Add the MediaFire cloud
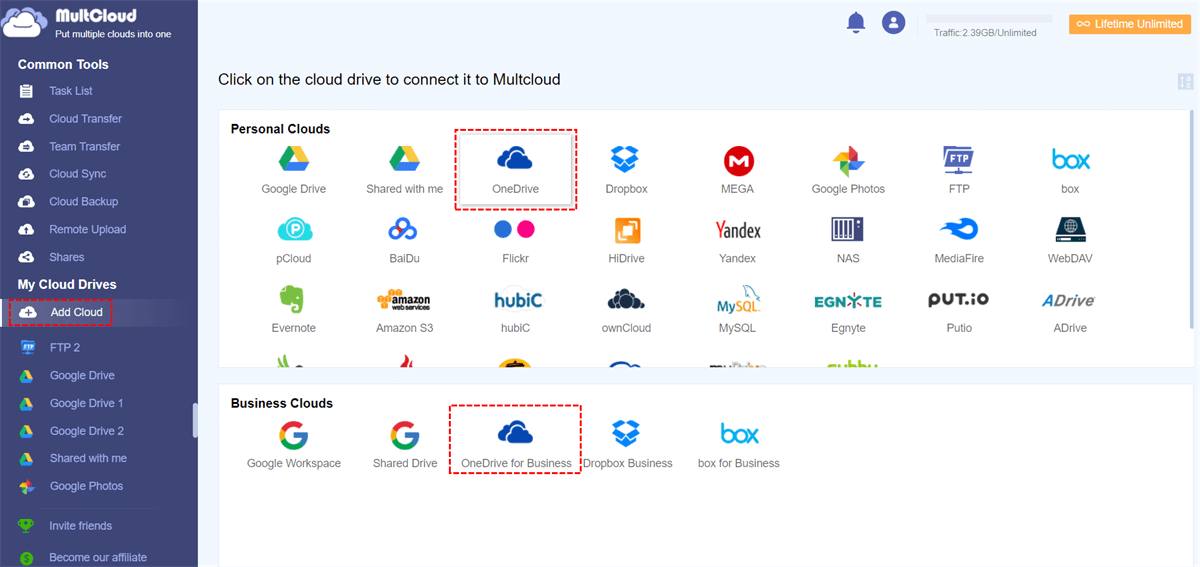Screen dimensions: 1200x567 pyautogui.click(x=958, y=240)
